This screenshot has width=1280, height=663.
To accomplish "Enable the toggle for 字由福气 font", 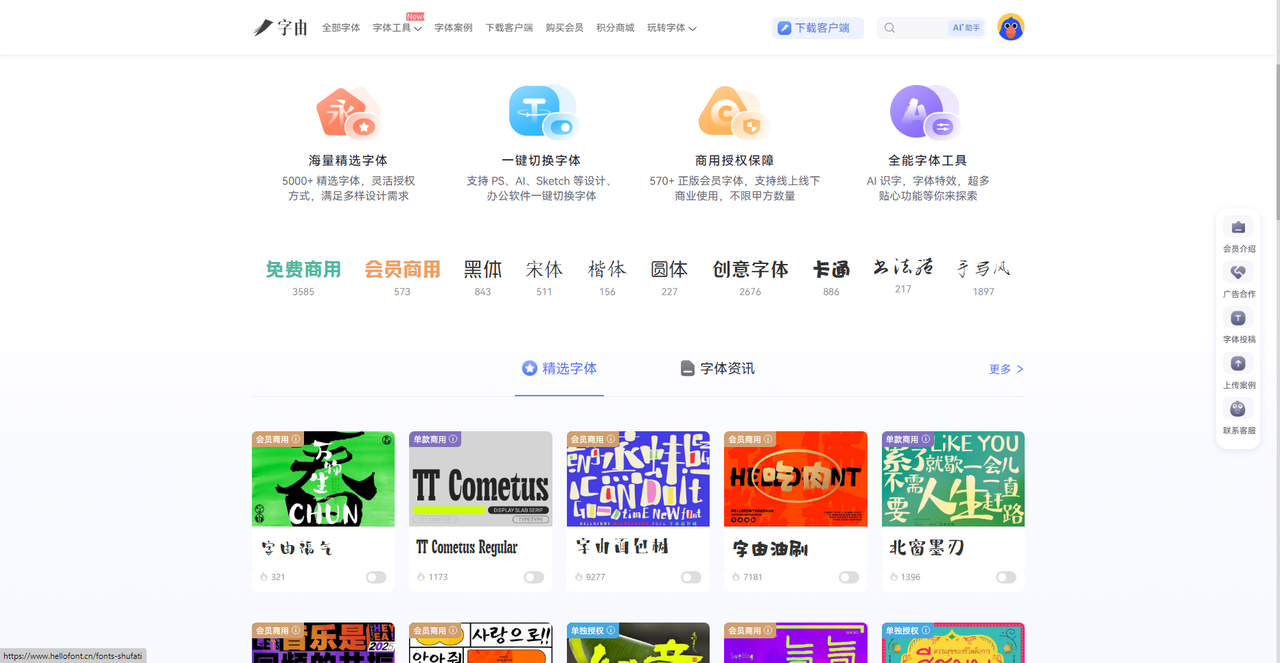I will click(x=376, y=577).
